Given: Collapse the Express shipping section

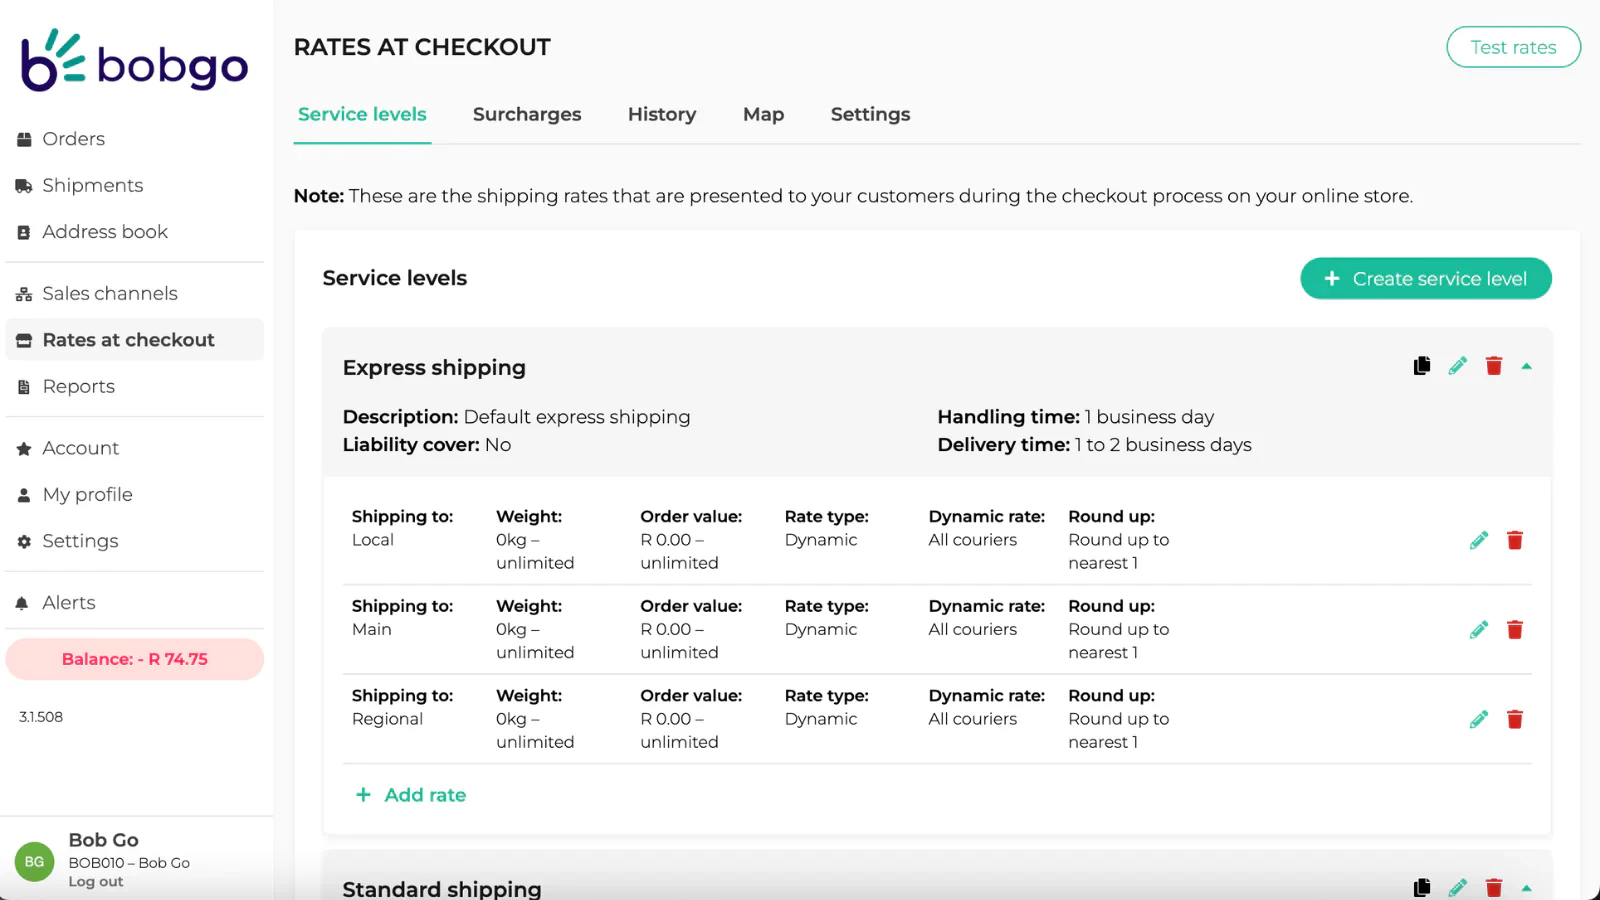Looking at the screenshot, I should [x=1527, y=367].
